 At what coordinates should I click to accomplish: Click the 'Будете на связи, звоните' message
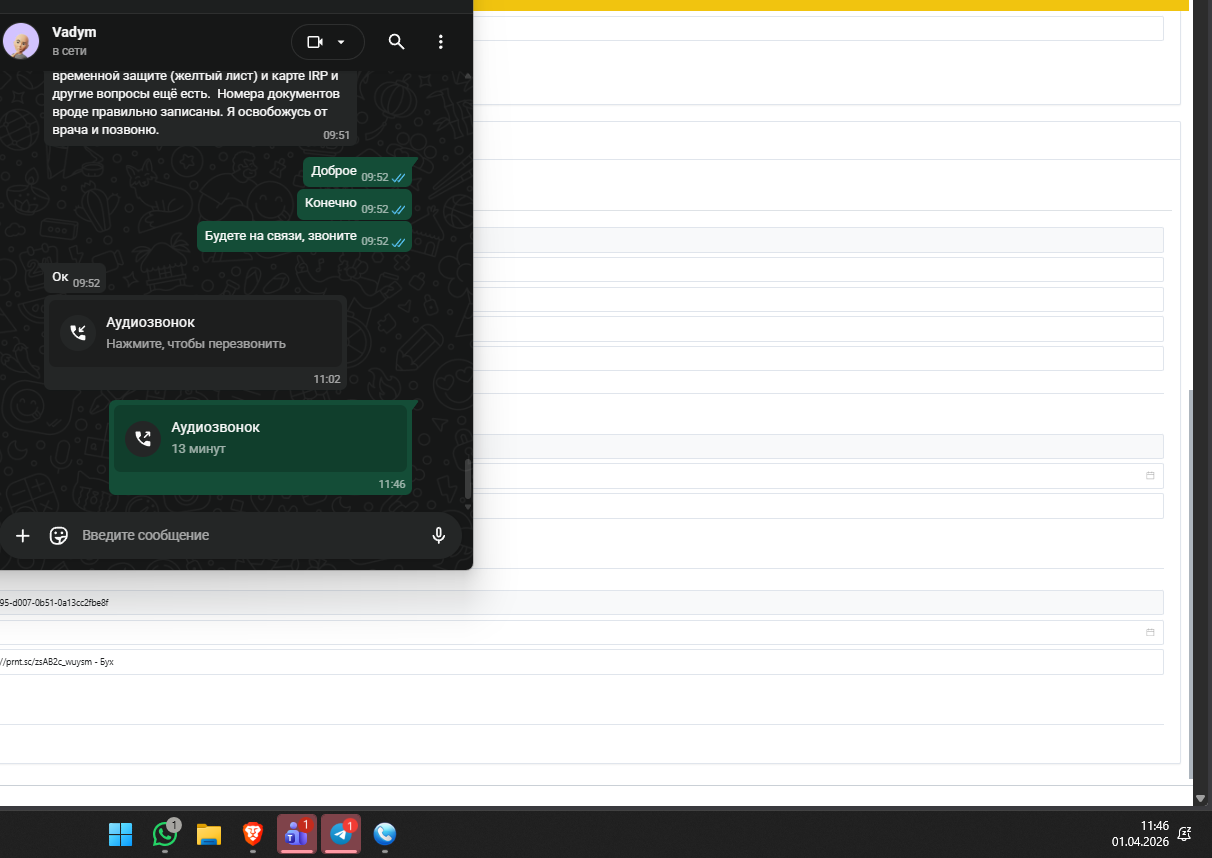tap(304, 236)
